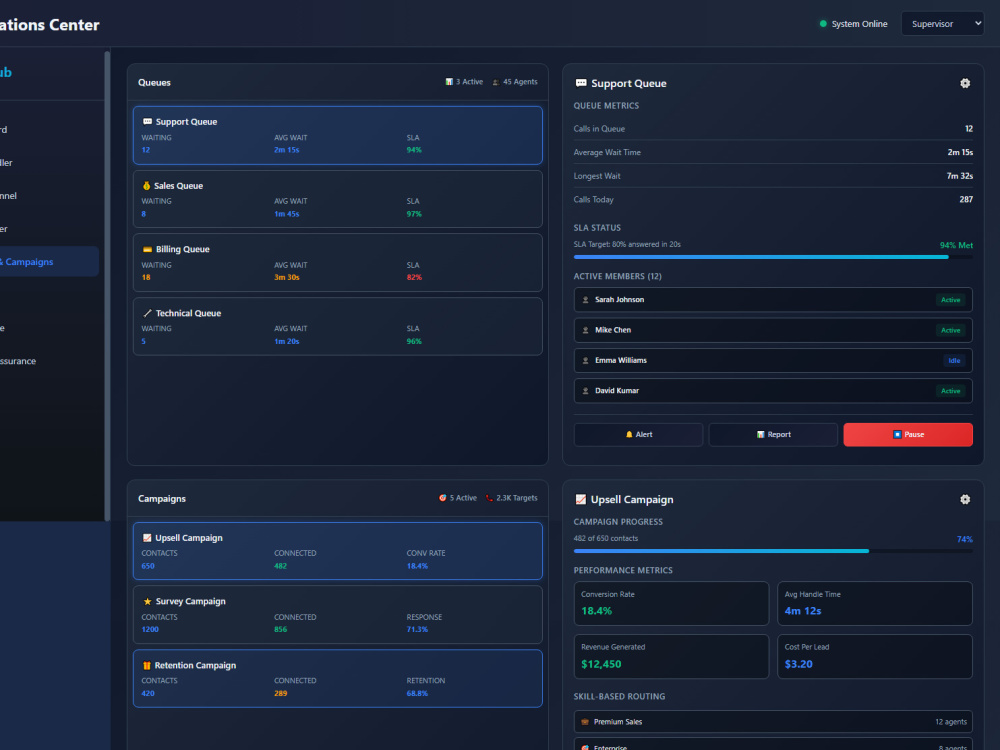
Task: Select the Retention Campaign card
Action: click(337, 679)
